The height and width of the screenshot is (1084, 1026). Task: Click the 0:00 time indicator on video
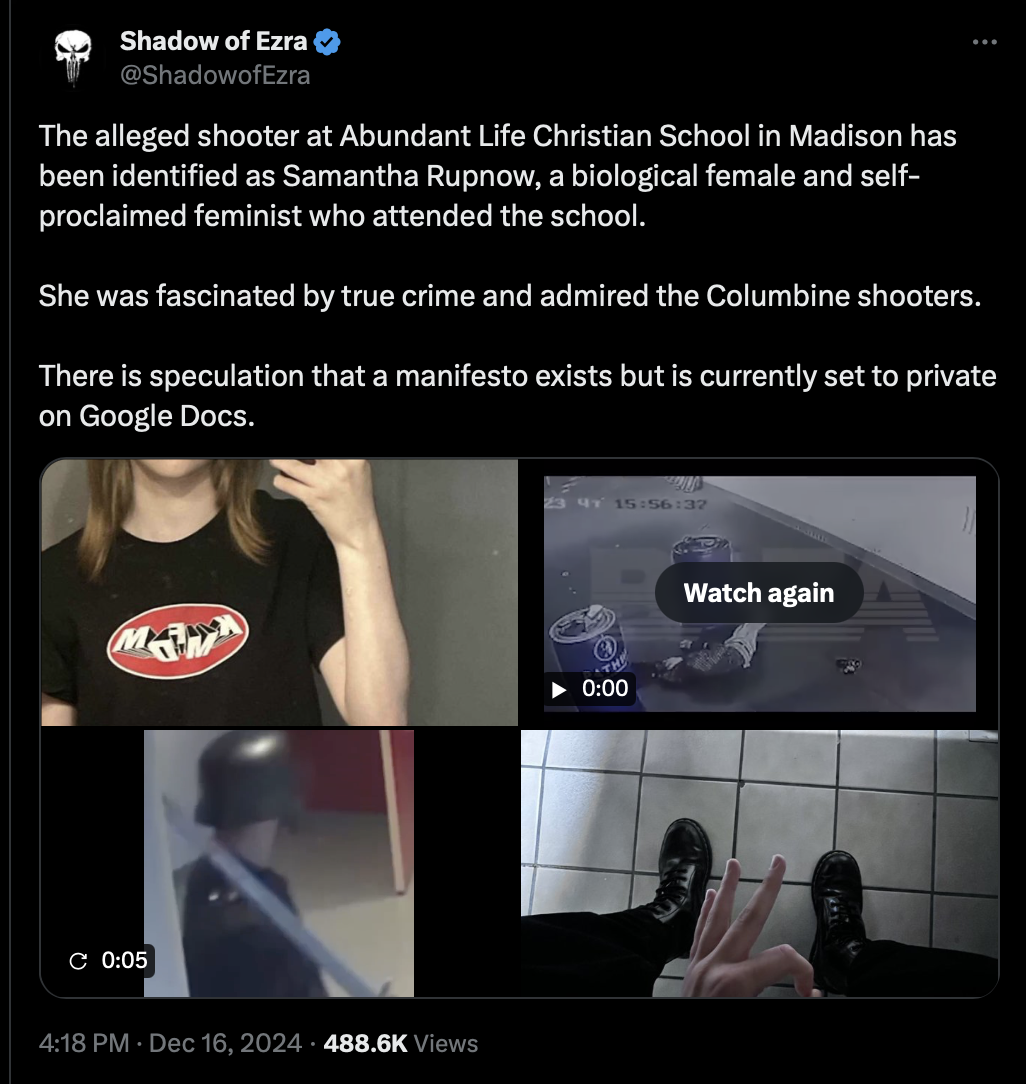pos(605,689)
